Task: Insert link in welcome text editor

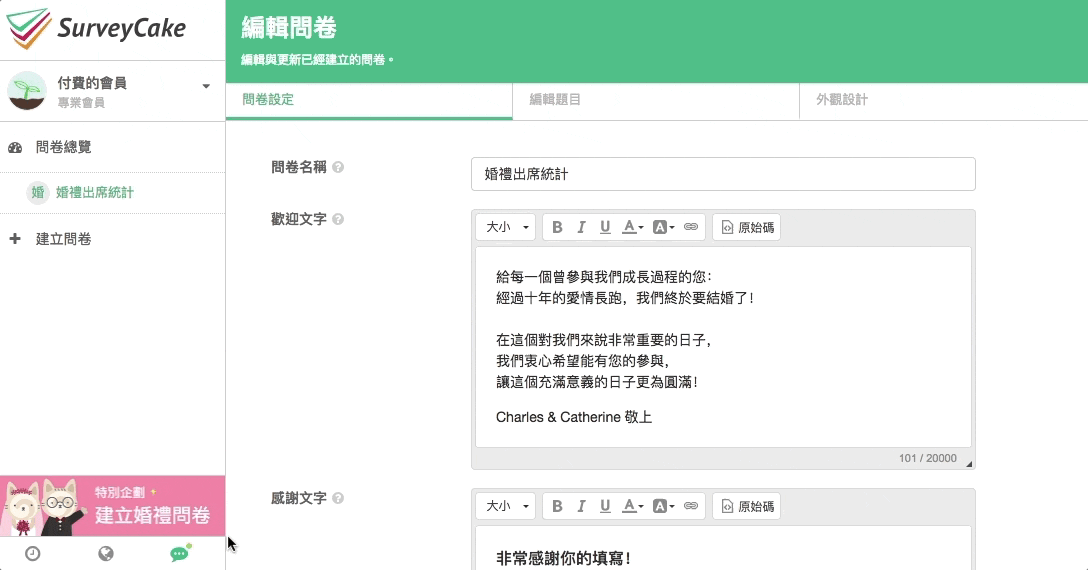Action: pyautogui.click(x=691, y=227)
